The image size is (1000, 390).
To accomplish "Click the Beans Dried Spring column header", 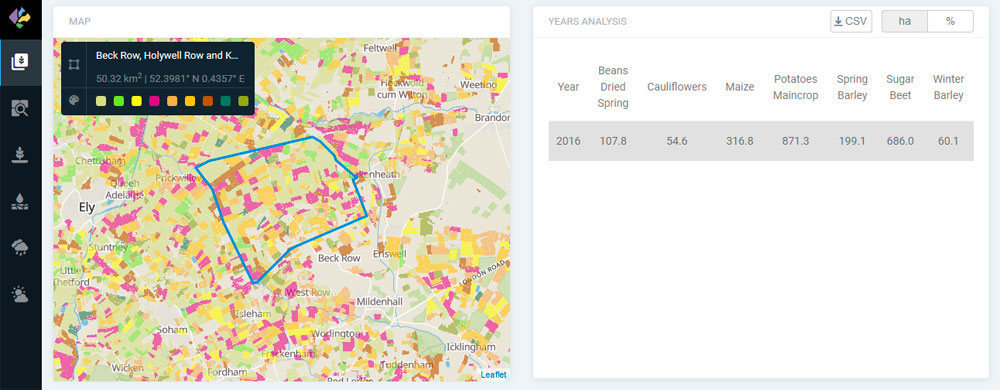I will pyautogui.click(x=613, y=87).
